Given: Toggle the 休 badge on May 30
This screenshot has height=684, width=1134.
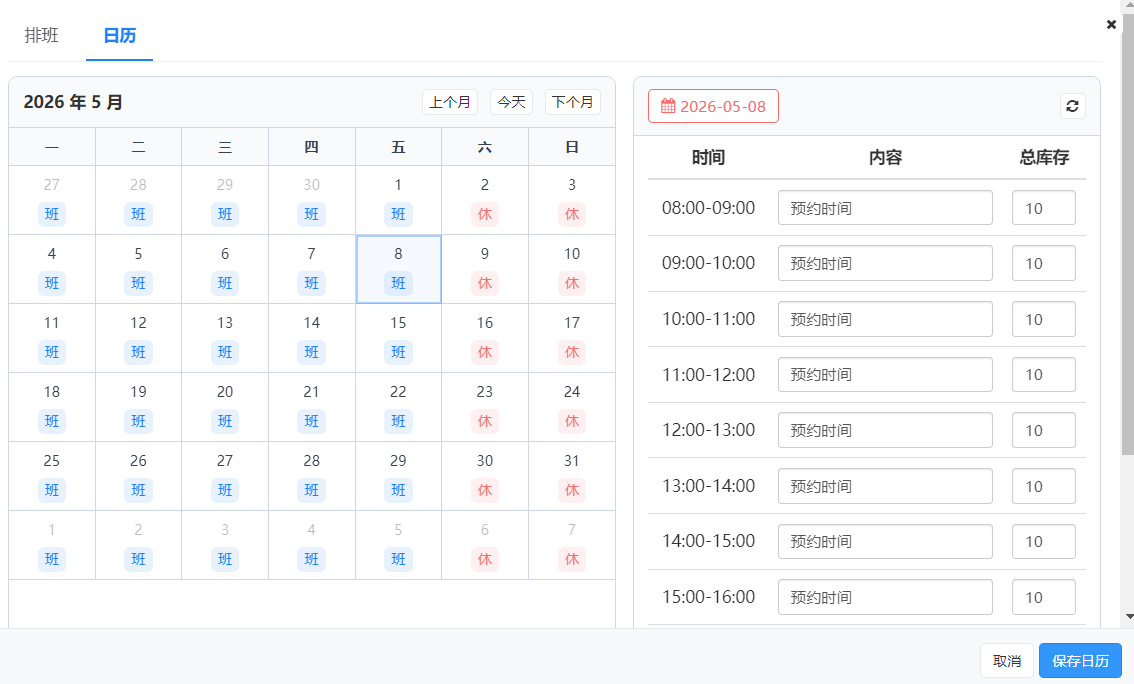Looking at the screenshot, I should (x=485, y=490).
